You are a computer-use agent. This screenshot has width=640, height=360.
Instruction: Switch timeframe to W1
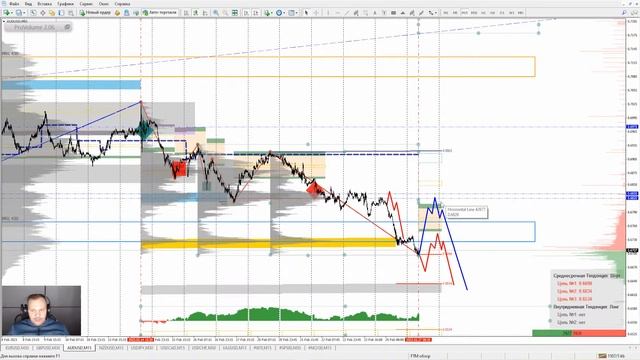click(x=511, y=13)
